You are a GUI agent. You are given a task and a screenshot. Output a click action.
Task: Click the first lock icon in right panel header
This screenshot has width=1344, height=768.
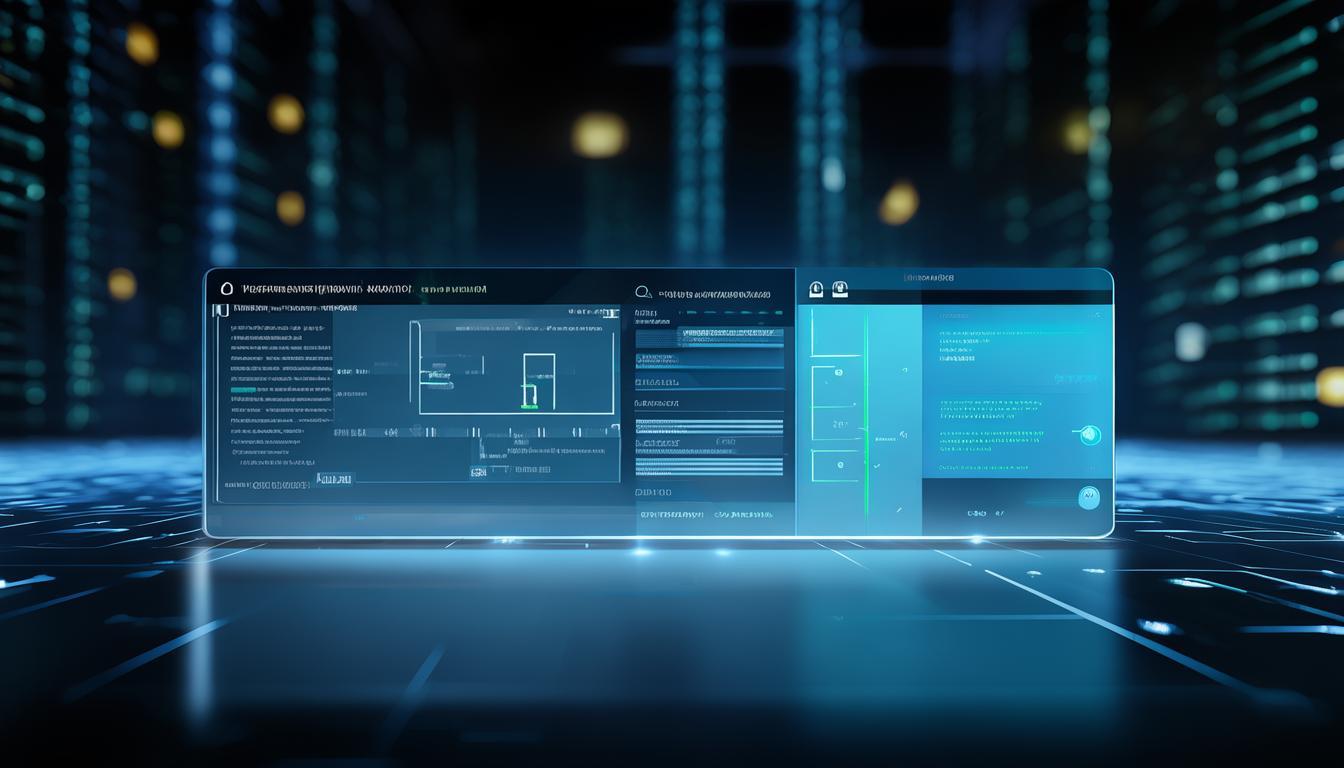point(816,290)
